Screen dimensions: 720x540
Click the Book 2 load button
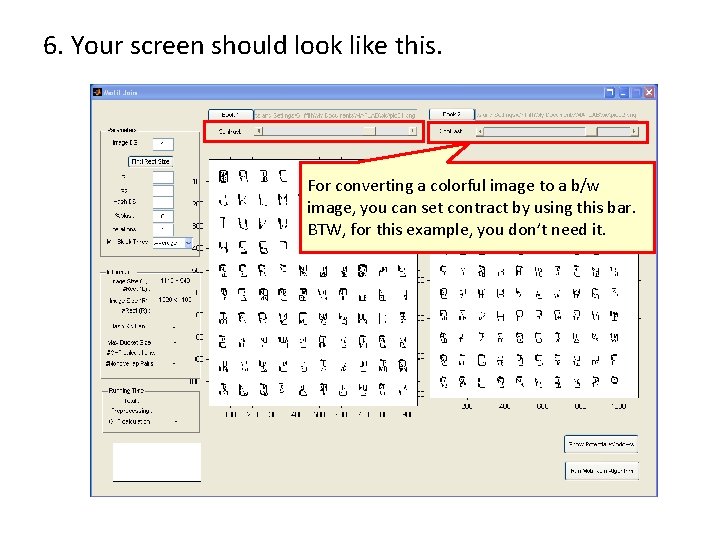click(451, 114)
